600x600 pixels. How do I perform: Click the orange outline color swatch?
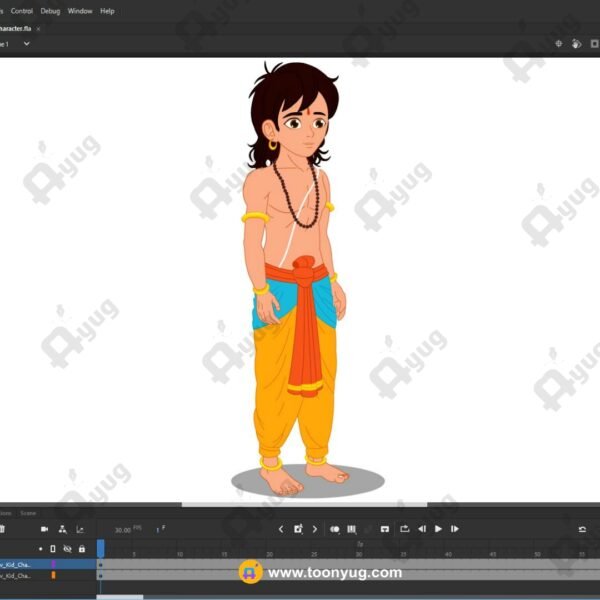pyautogui.click(x=54, y=575)
